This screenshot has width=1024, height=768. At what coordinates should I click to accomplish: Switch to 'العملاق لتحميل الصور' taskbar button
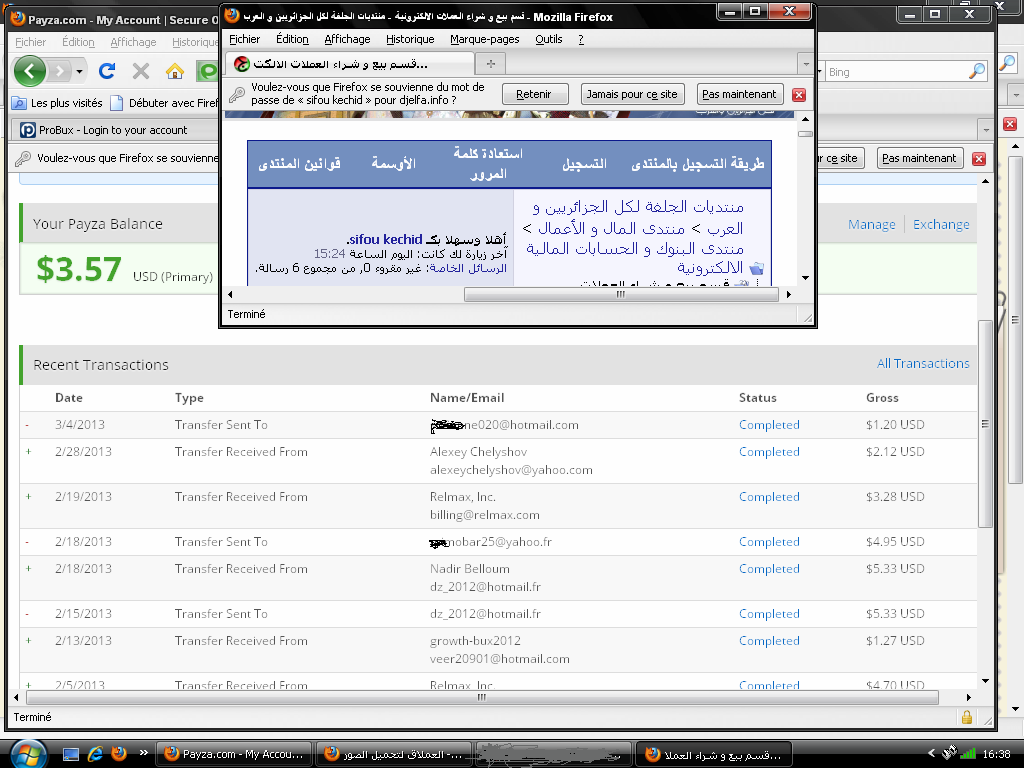click(x=394, y=754)
